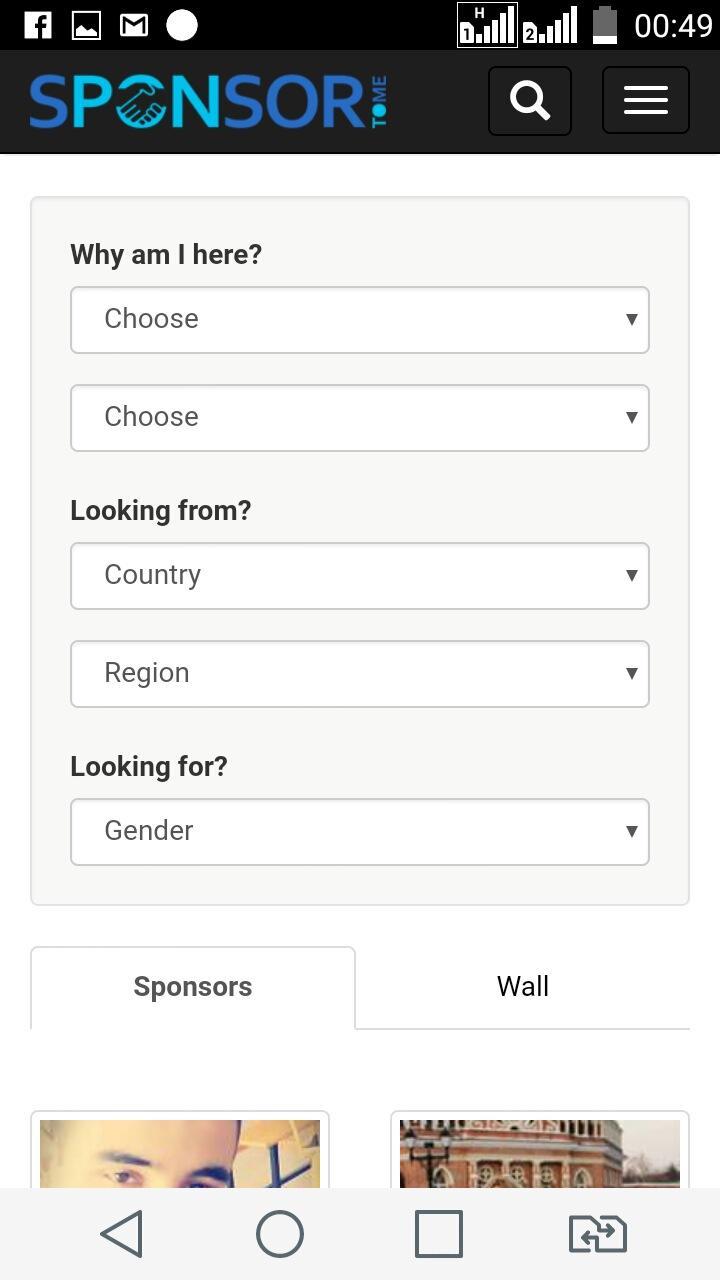This screenshot has height=1280, width=720.
Task: Open recent apps square button
Action: [439, 1233]
